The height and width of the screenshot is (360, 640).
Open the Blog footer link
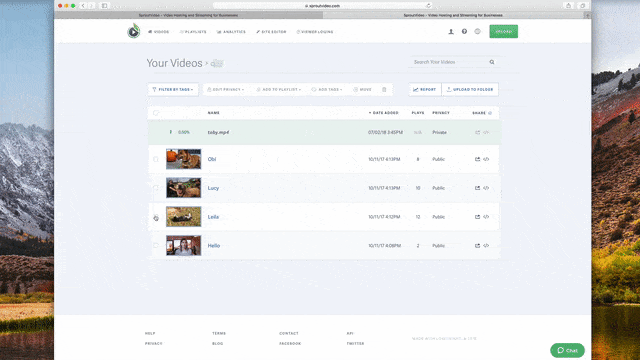(218, 344)
